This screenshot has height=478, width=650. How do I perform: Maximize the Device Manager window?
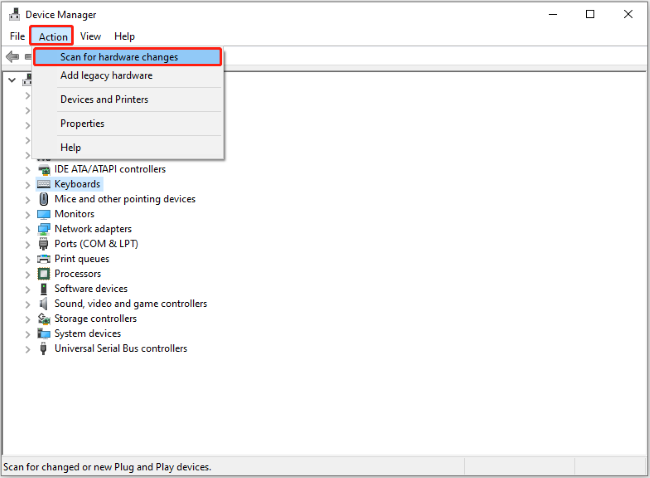point(590,15)
